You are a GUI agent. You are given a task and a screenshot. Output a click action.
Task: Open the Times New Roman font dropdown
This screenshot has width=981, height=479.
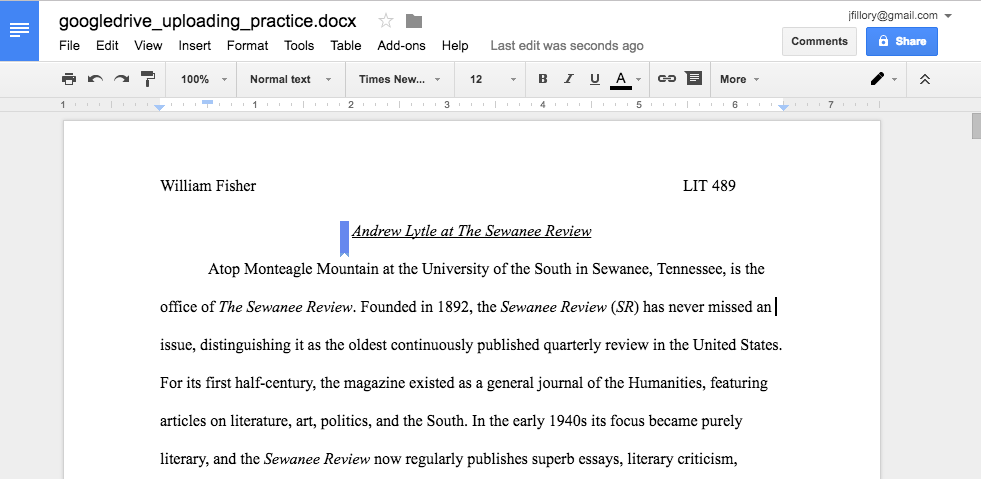coord(399,79)
